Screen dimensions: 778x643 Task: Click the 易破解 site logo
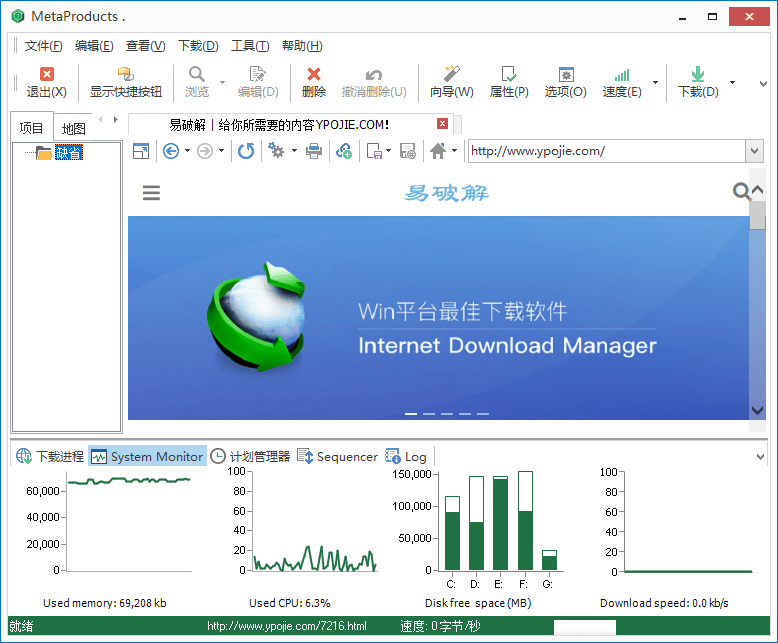point(447,193)
